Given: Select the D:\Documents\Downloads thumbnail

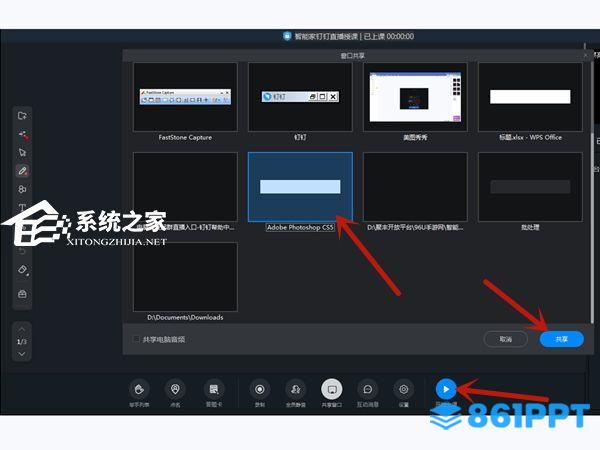Looking at the screenshot, I should pyautogui.click(x=185, y=277).
